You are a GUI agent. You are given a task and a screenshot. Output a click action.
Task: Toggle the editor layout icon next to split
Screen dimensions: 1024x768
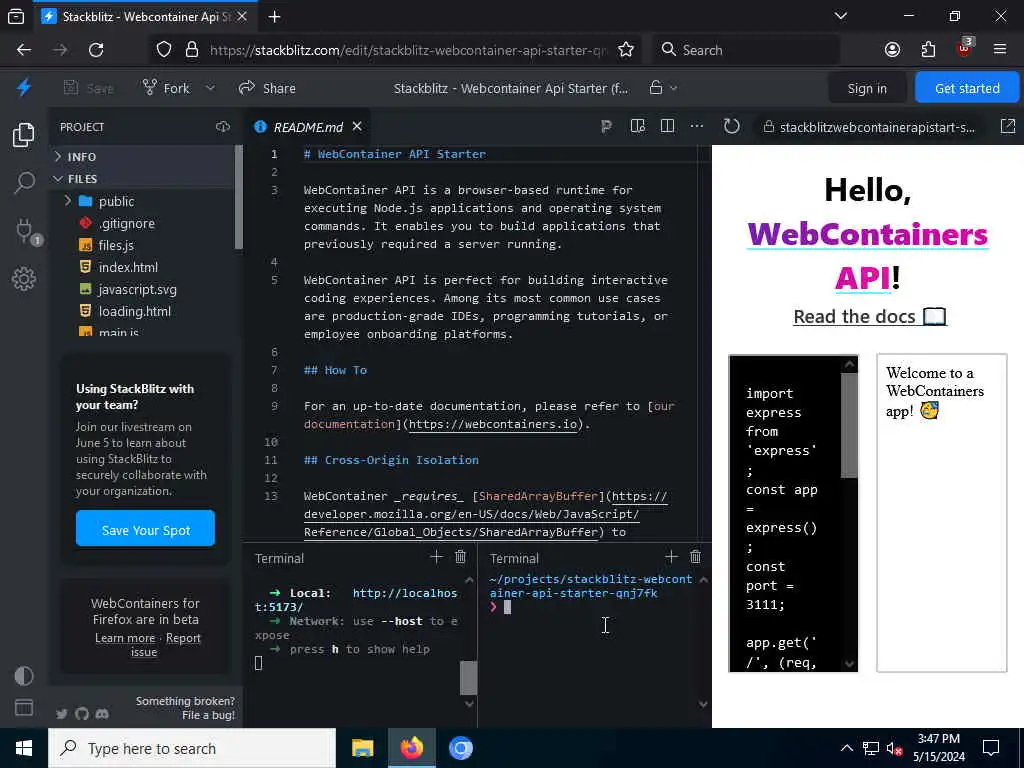638,126
